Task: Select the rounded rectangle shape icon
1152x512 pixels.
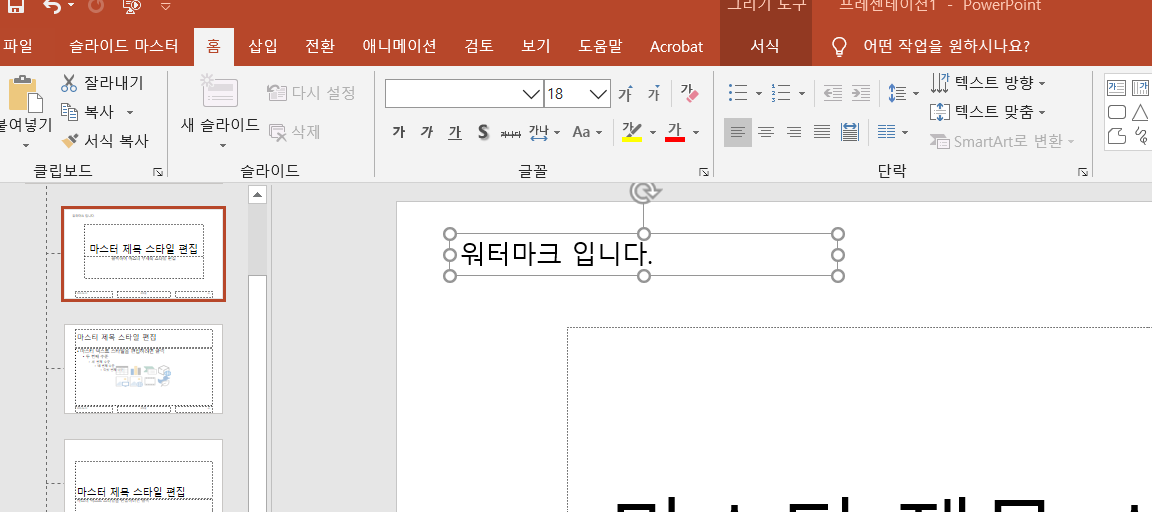Action: tap(1117, 112)
